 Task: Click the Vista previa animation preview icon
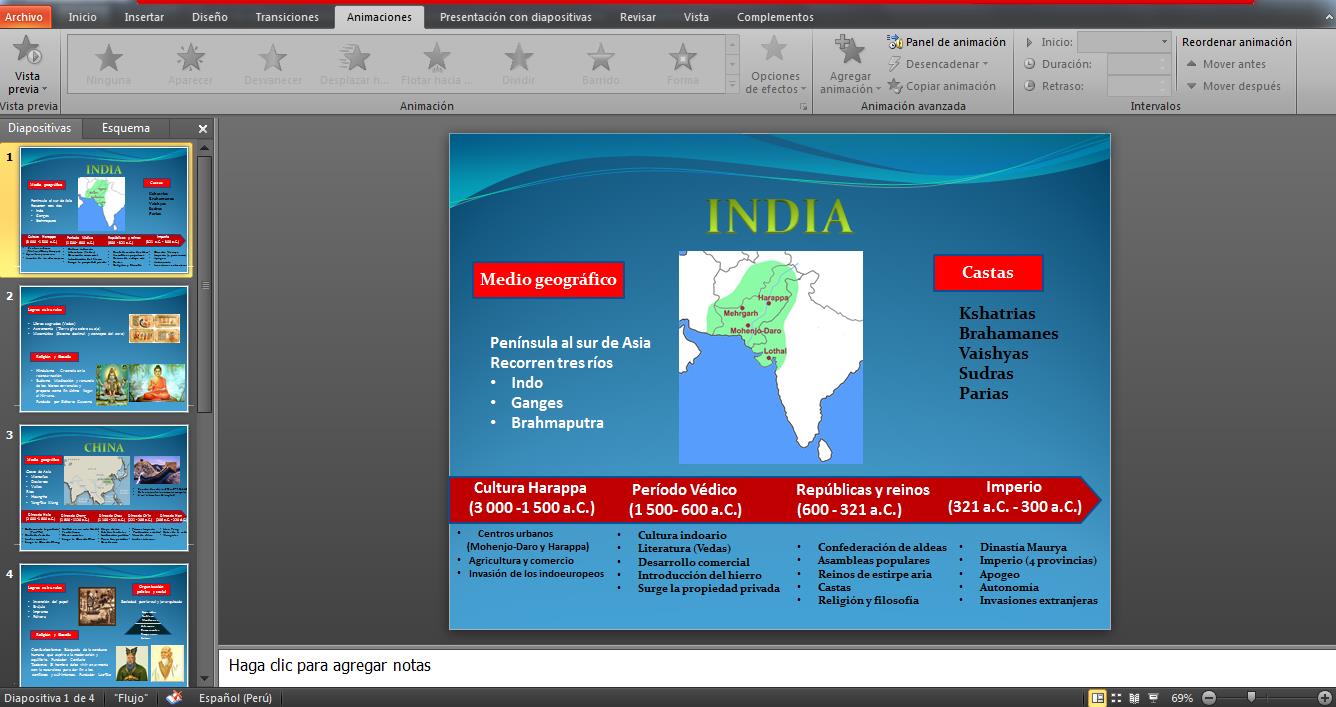tap(27, 52)
